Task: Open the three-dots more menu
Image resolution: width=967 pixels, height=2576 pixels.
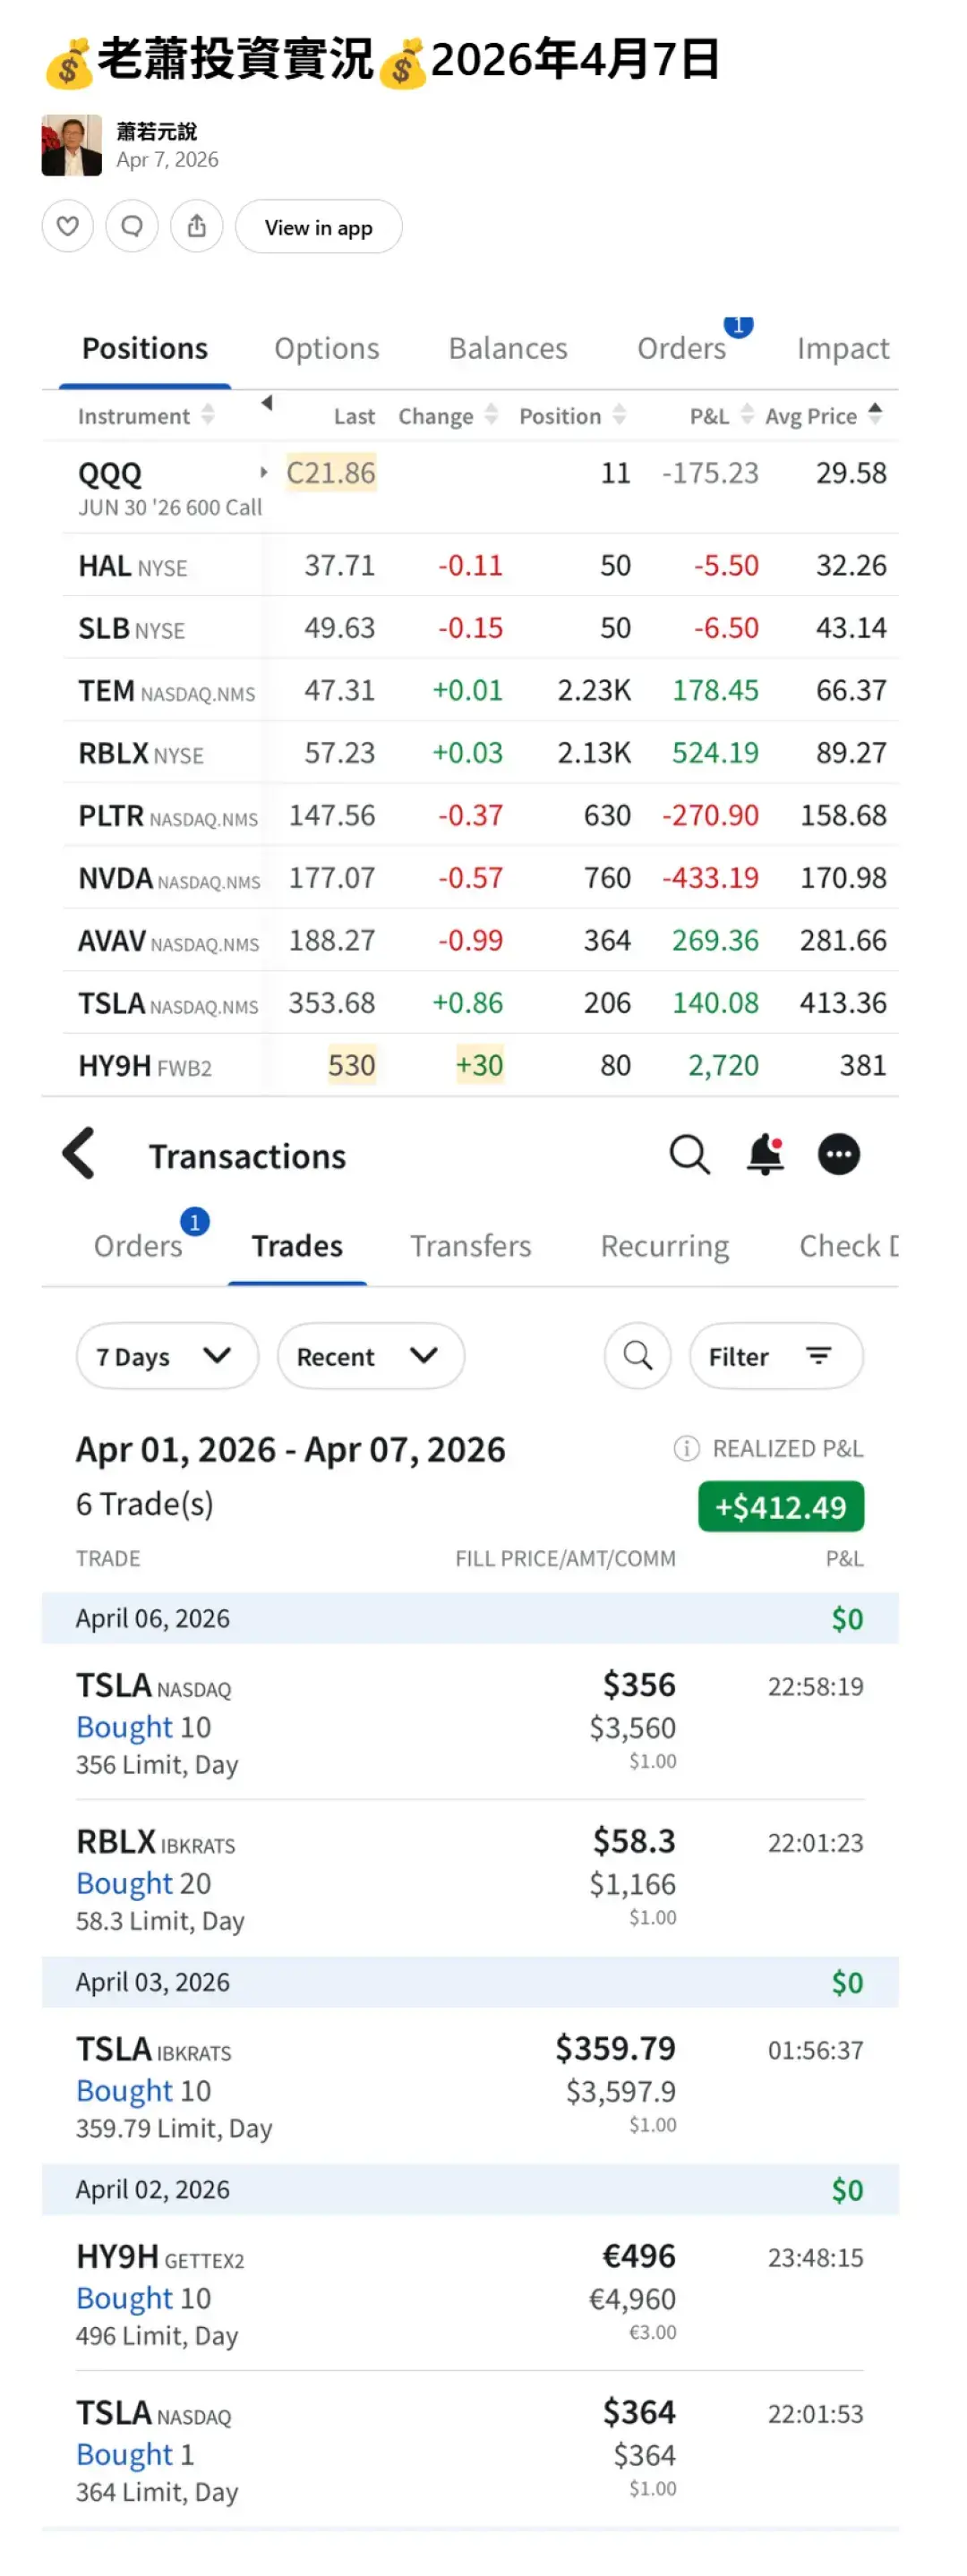Action: pos(838,1154)
